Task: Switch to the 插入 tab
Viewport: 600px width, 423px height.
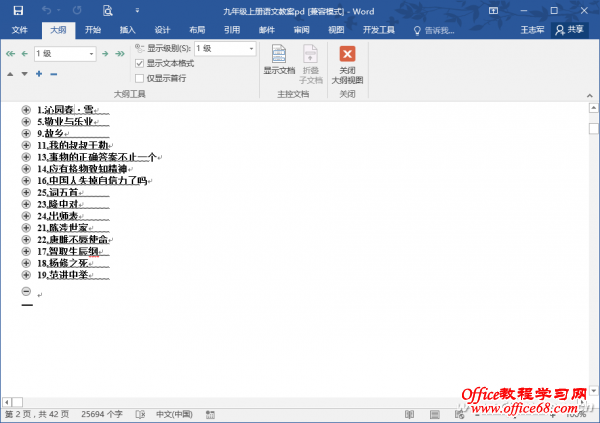Action: tap(128, 30)
